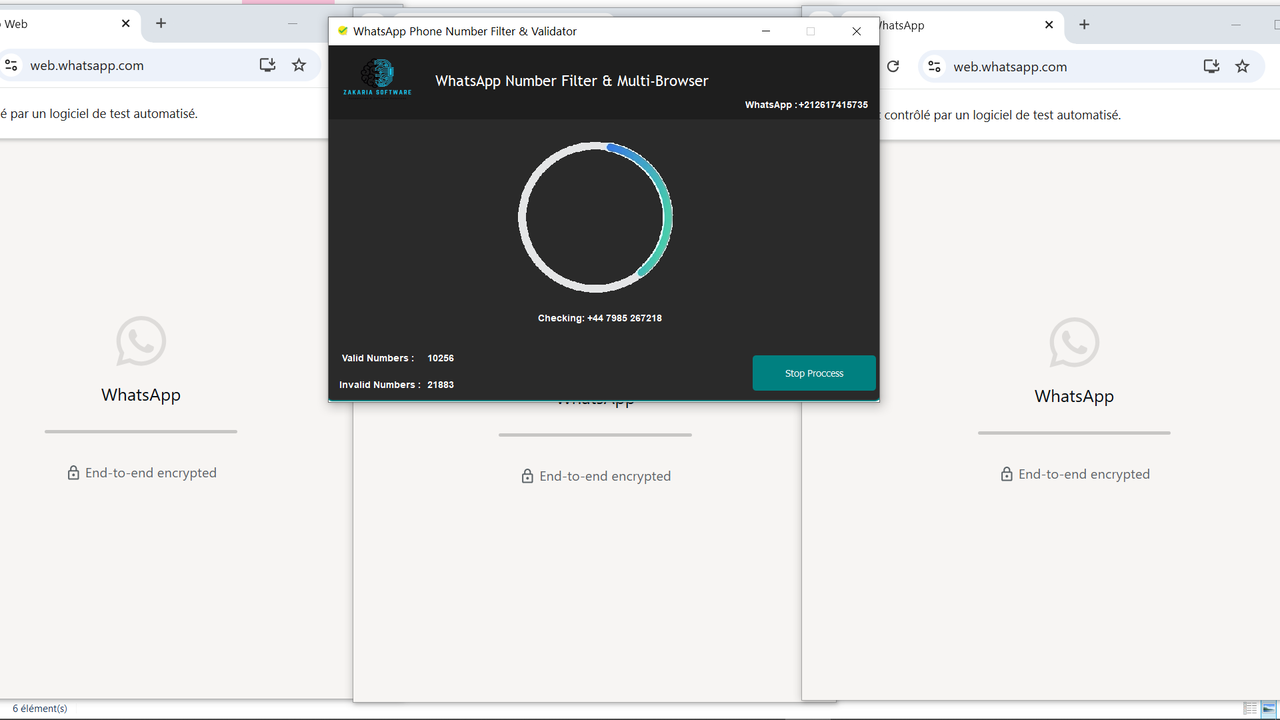Select the "Web" tab in left browser window
The height and width of the screenshot is (720, 1280).
(69, 24)
